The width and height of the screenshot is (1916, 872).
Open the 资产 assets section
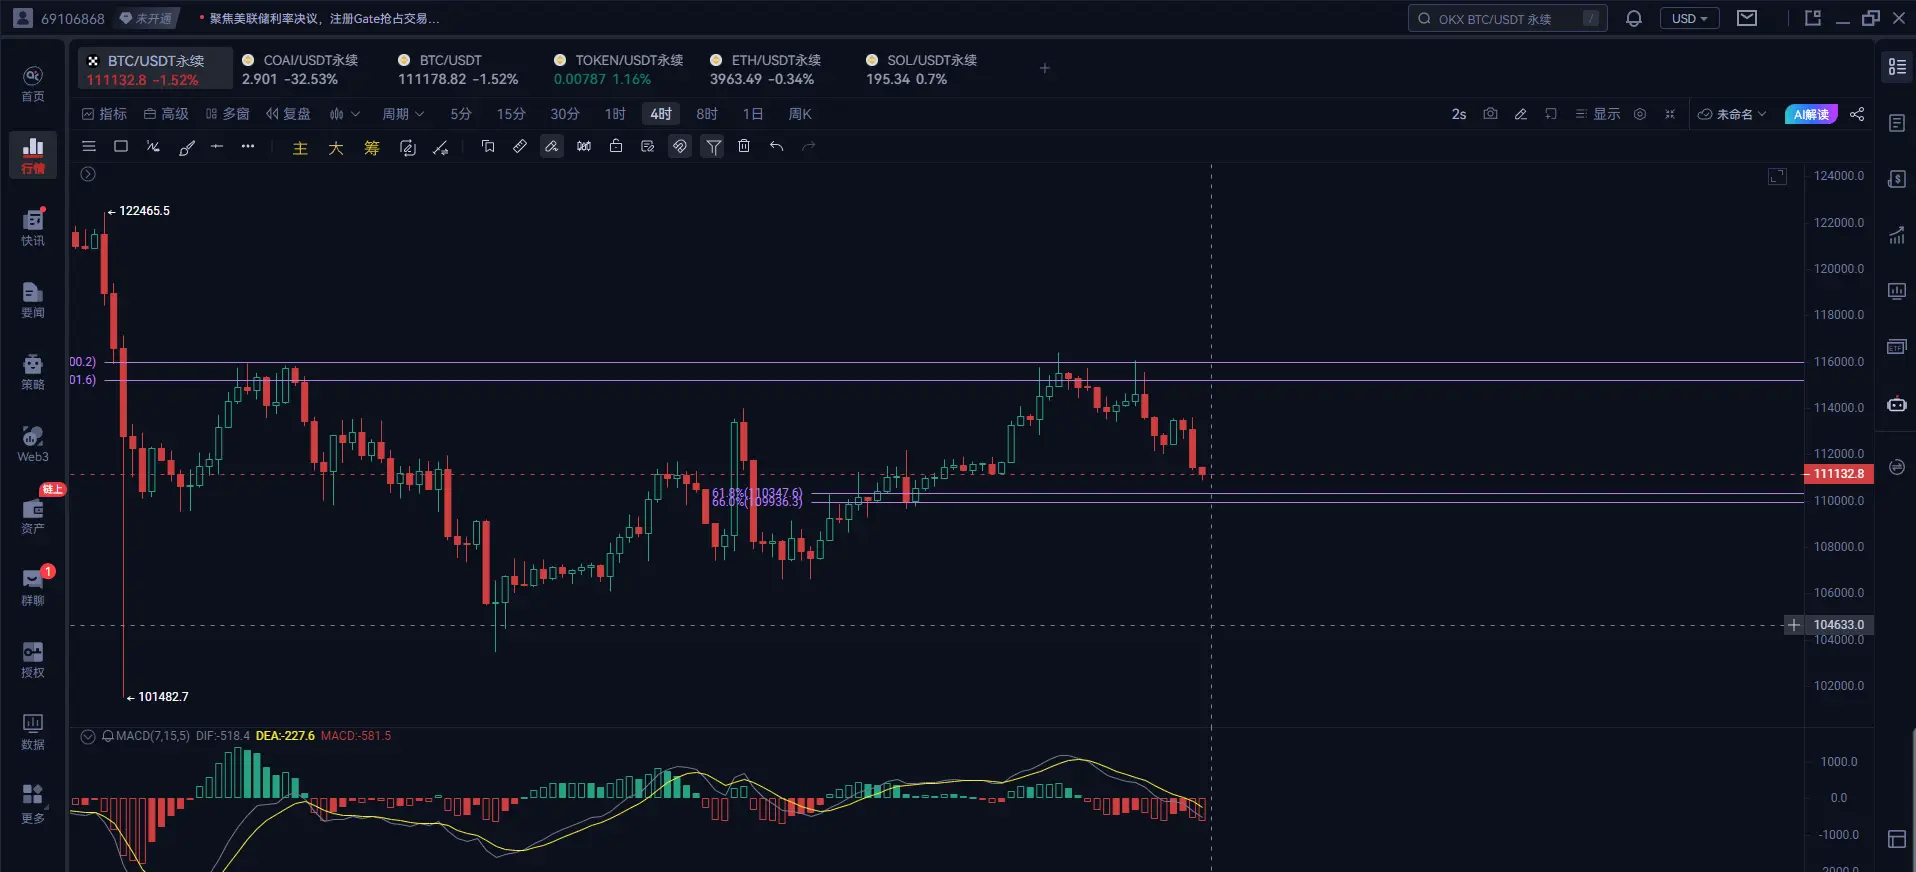point(33,516)
